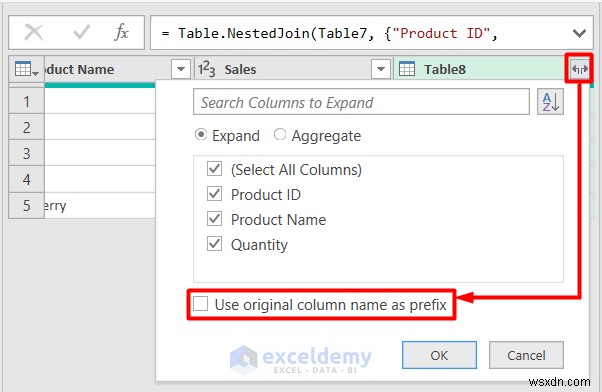Select the Aggregate radio button

(x=280, y=135)
